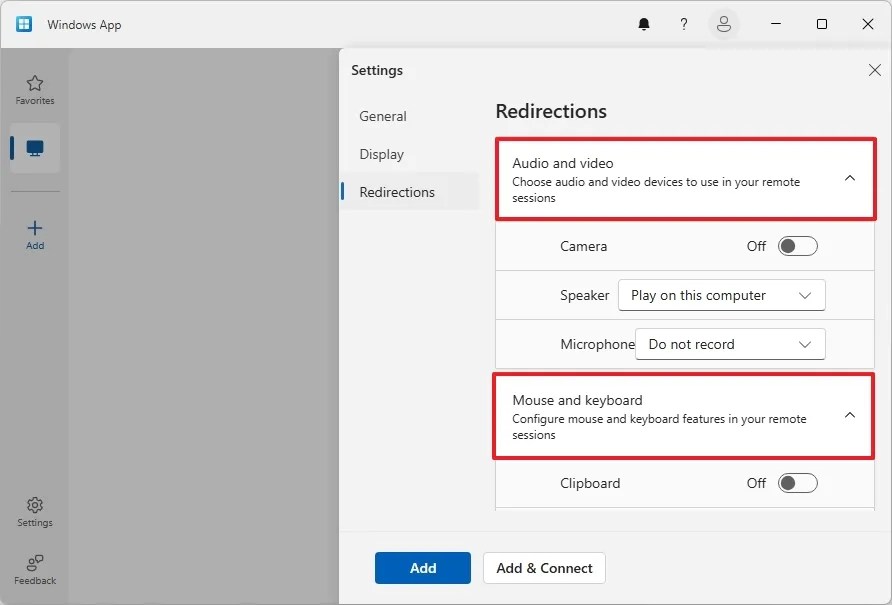This screenshot has height=605, width=892.
Task: Click the Add & Connect button
Action: 544,568
